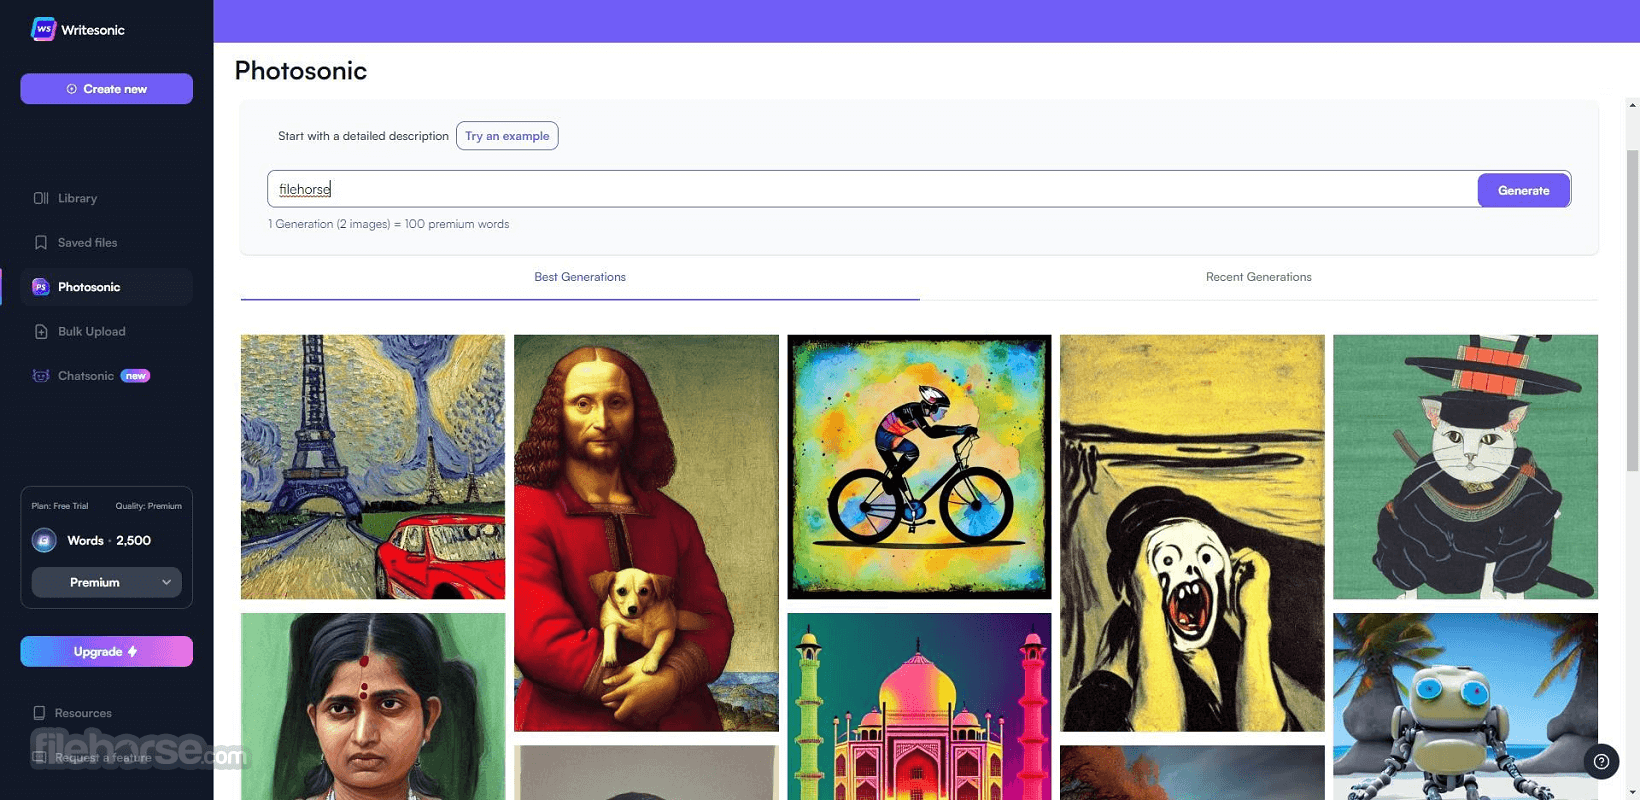Open the Chatsonic bot icon
The width and height of the screenshot is (1640, 800).
tap(41, 376)
